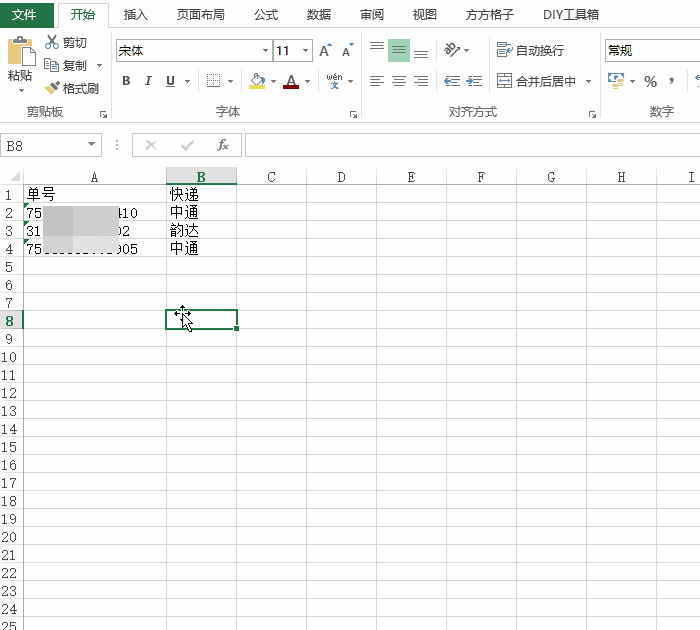Click the text orientation icon
This screenshot has width=700, height=630.
pos(451,50)
